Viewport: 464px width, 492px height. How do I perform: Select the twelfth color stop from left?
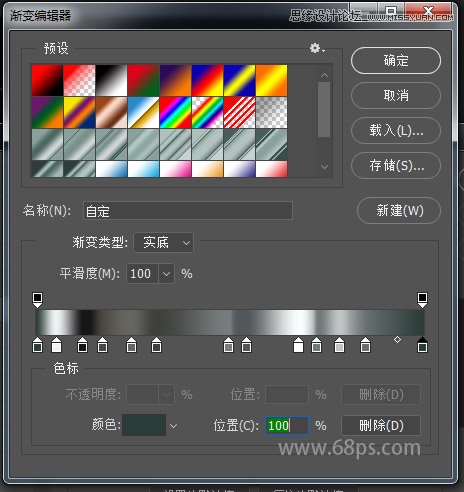(x=365, y=345)
